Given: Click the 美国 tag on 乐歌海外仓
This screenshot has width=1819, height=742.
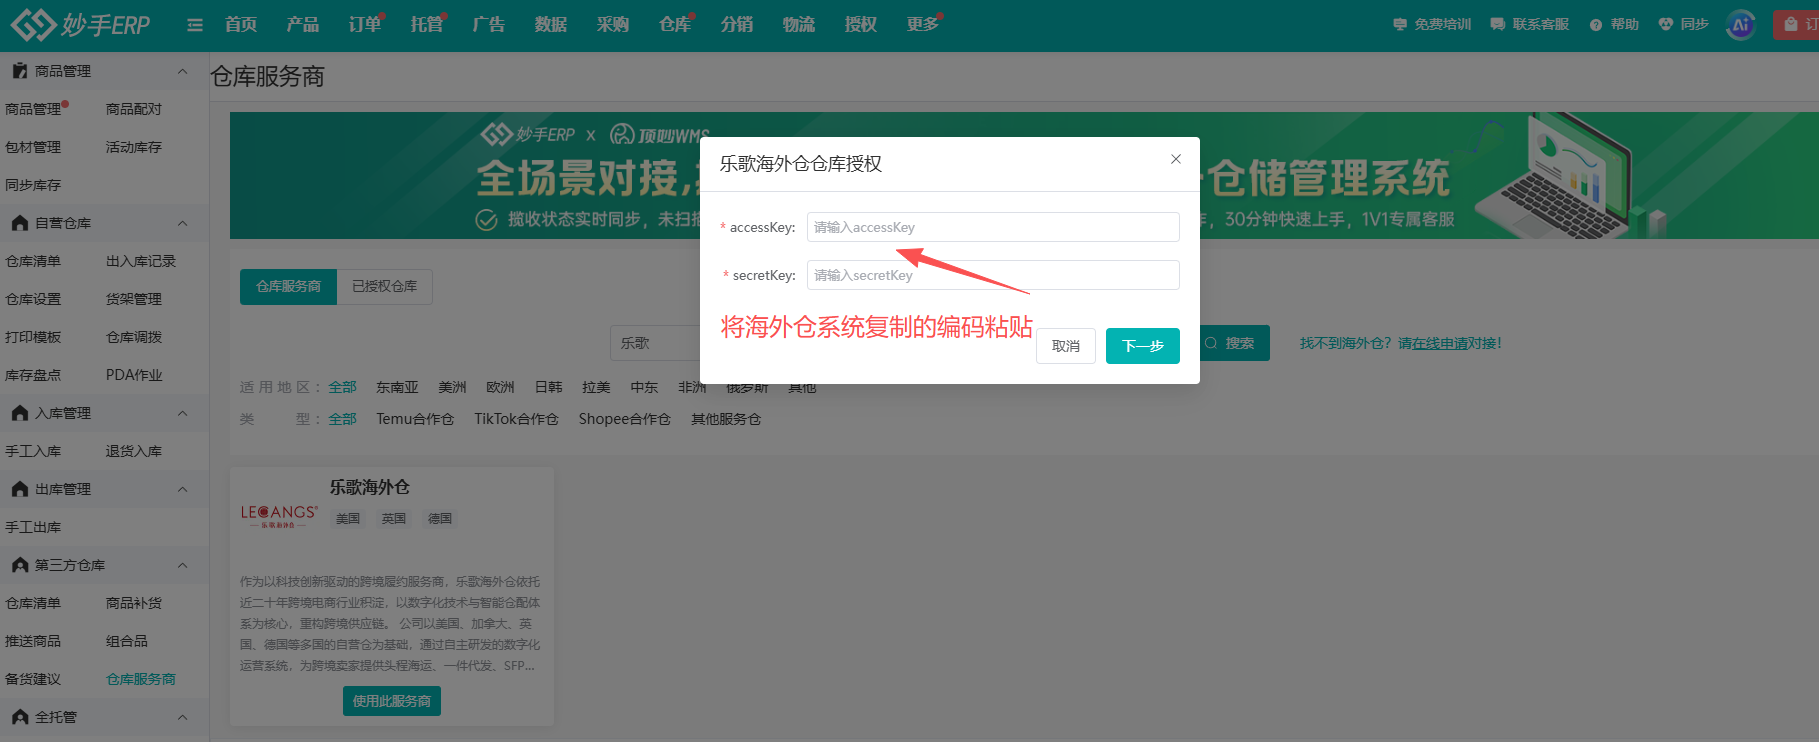Looking at the screenshot, I should point(348,519).
